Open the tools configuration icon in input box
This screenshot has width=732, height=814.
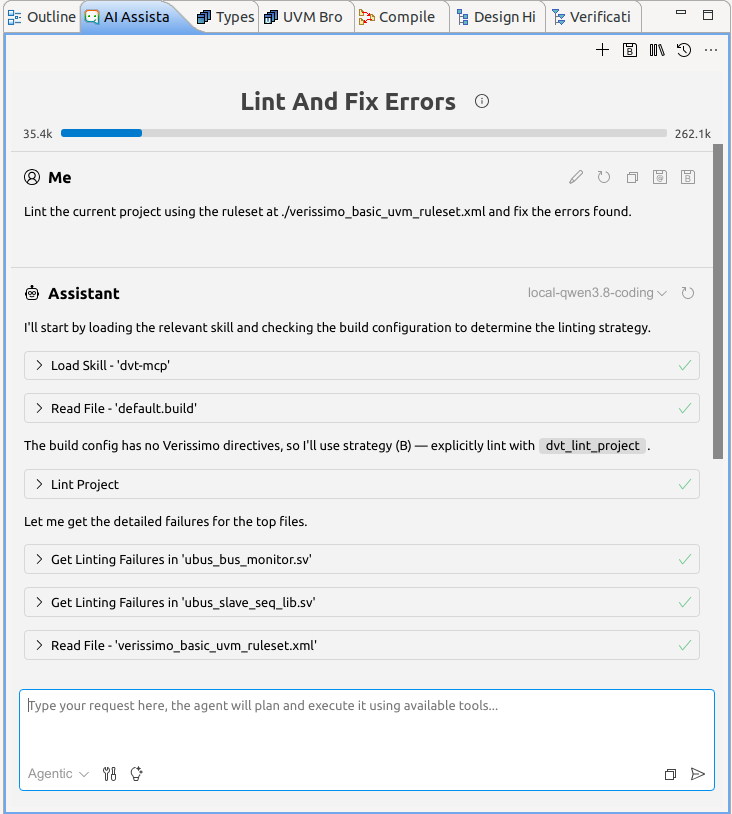(x=110, y=774)
